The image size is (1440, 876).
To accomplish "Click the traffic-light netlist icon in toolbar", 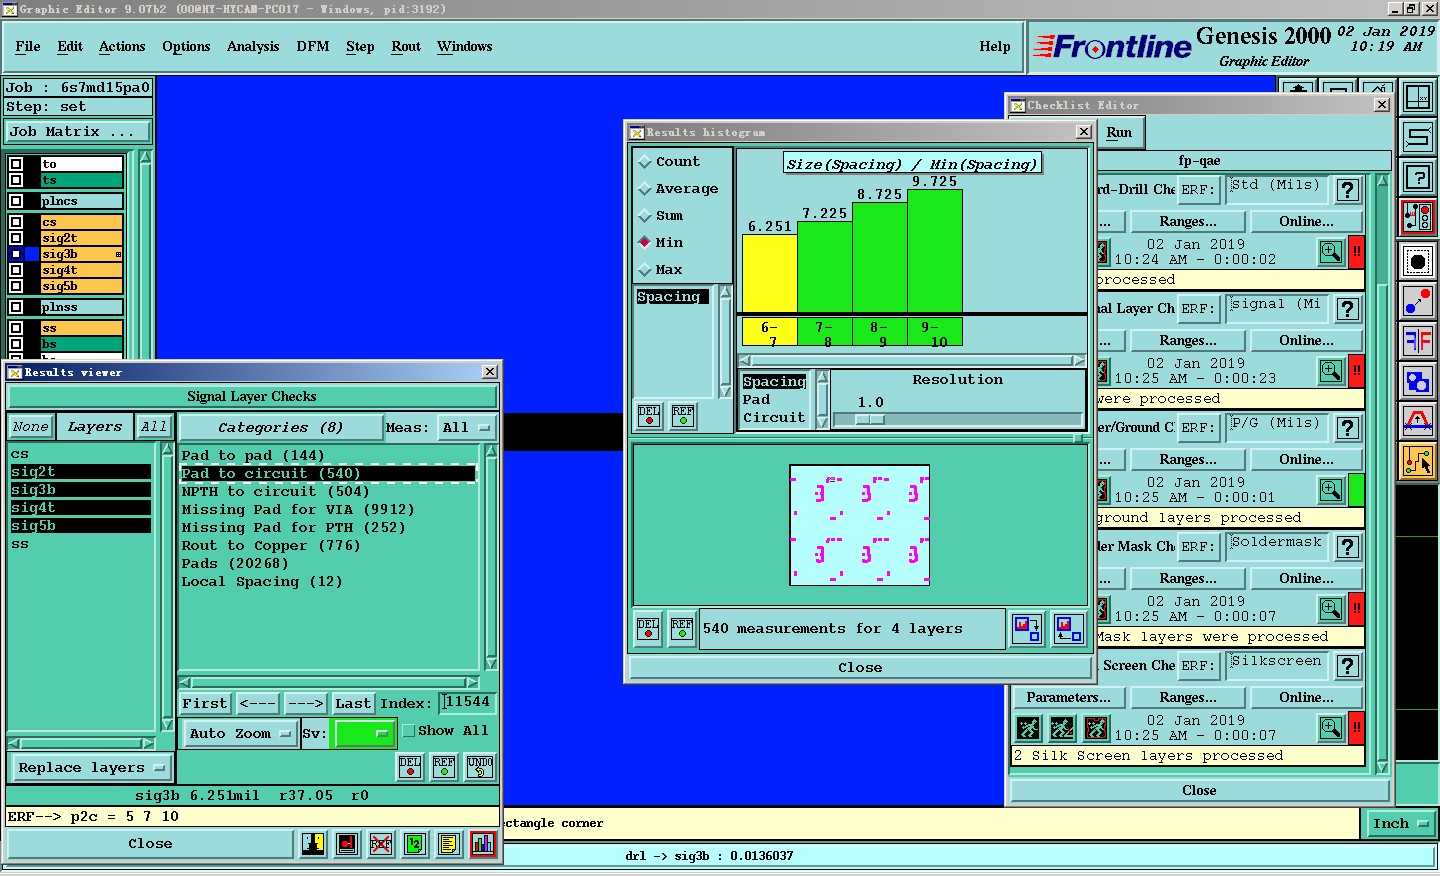I will [1418, 216].
